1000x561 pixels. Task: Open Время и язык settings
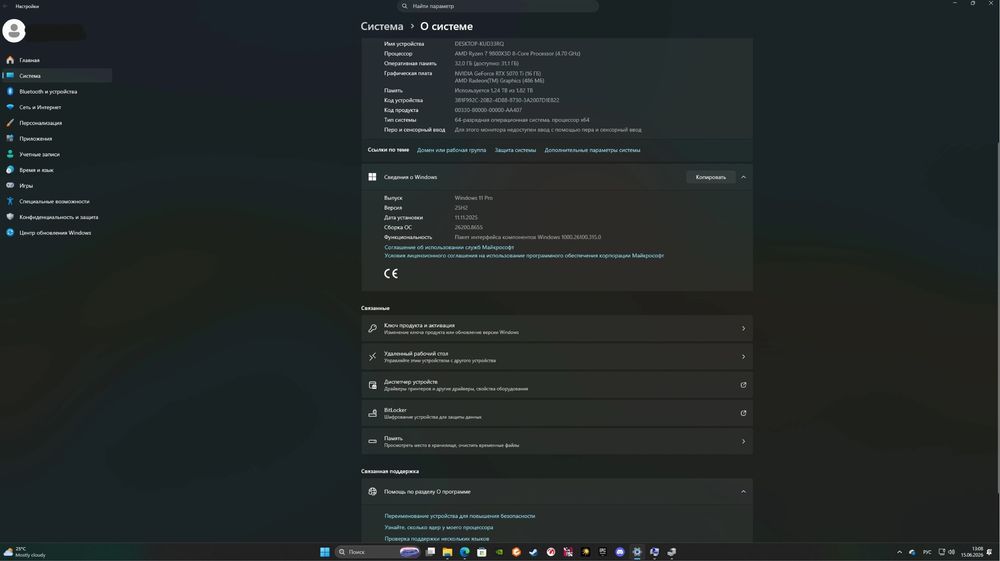pyautogui.click(x=56, y=170)
